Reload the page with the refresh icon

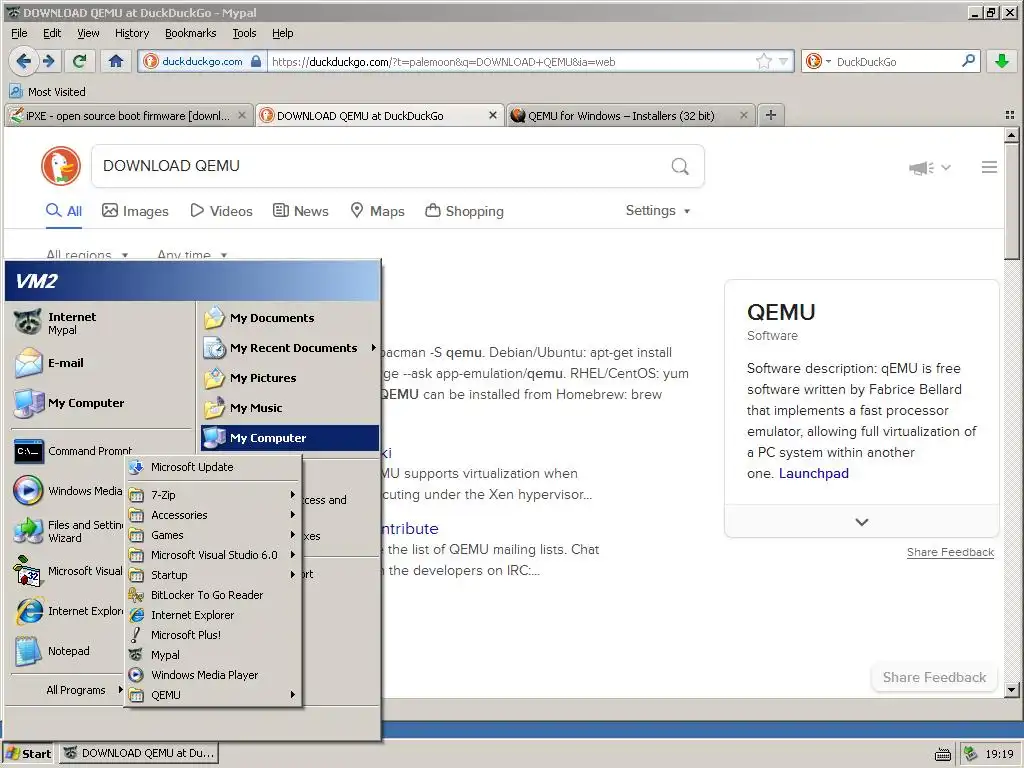coord(80,61)
